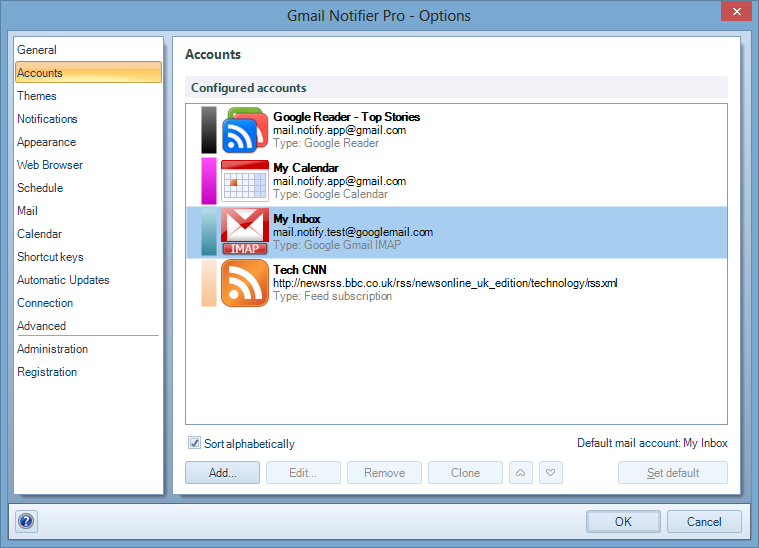Screen dimensions: 759x548
Task: Click 'Type: Google Reader' text
Action: [326, 143]
